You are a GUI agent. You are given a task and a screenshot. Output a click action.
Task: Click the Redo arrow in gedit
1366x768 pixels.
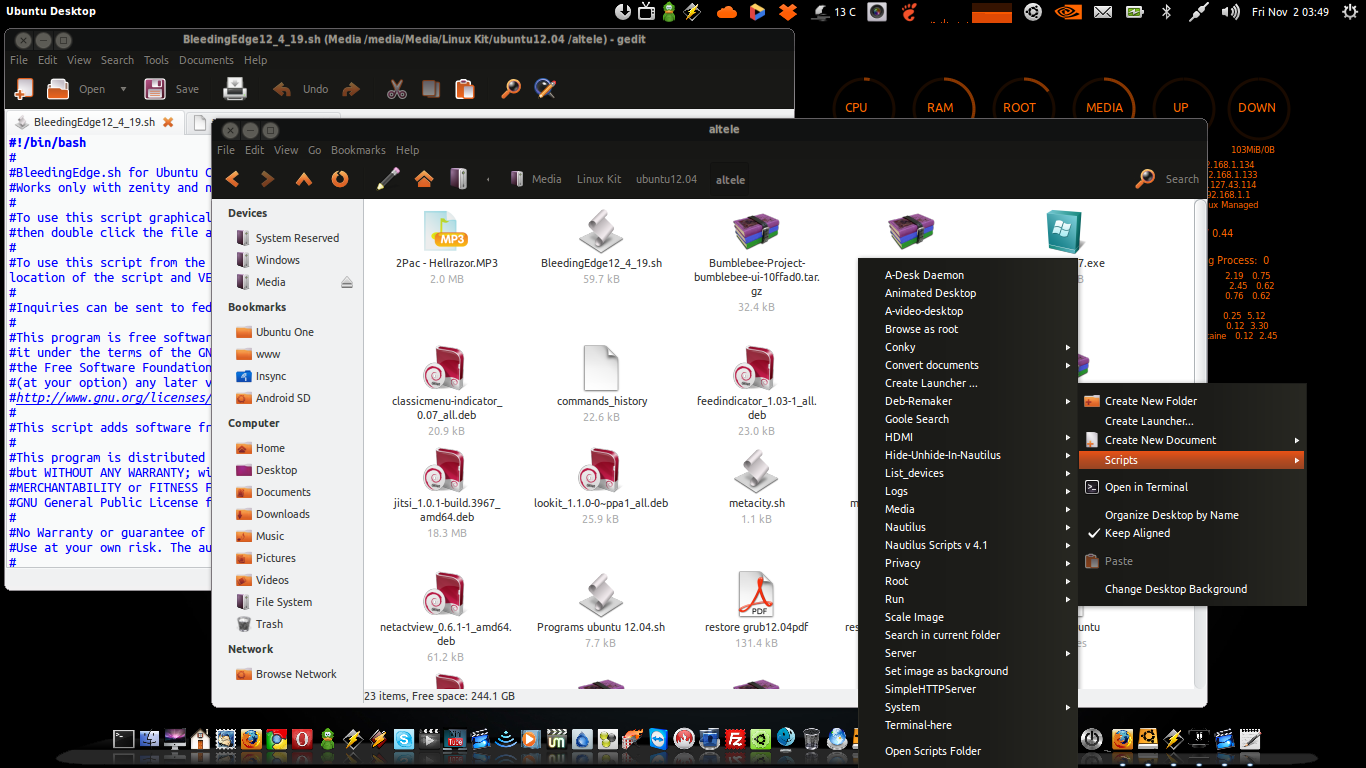pos(350,89)
